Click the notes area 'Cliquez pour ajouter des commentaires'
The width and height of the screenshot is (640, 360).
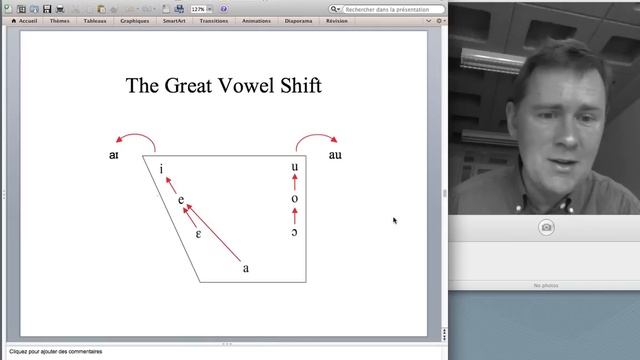[x=56, y=351]
